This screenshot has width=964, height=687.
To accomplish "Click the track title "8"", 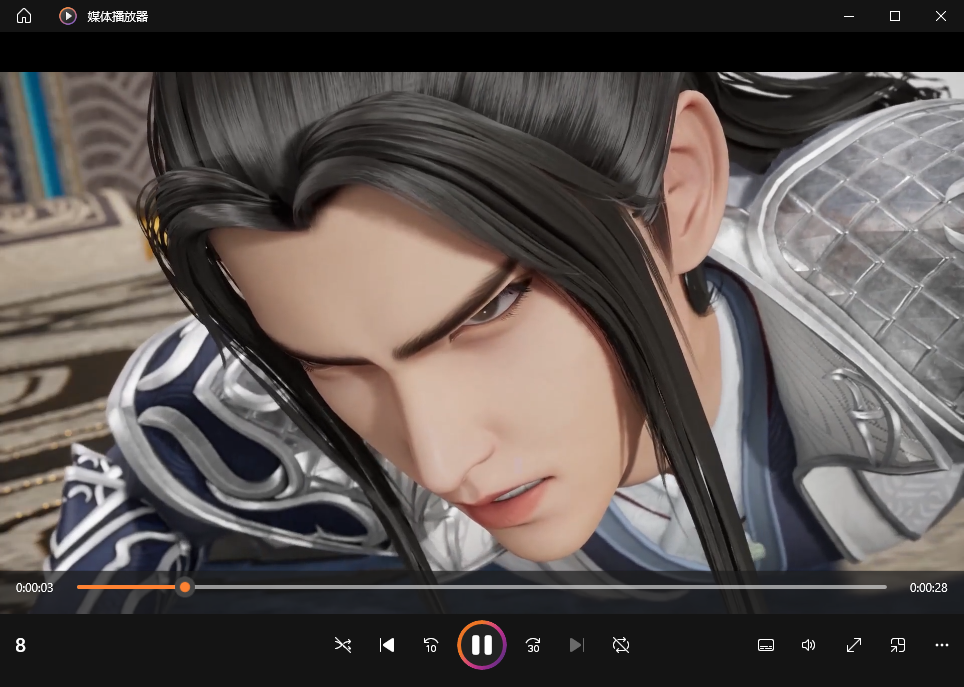I will 20,645.
